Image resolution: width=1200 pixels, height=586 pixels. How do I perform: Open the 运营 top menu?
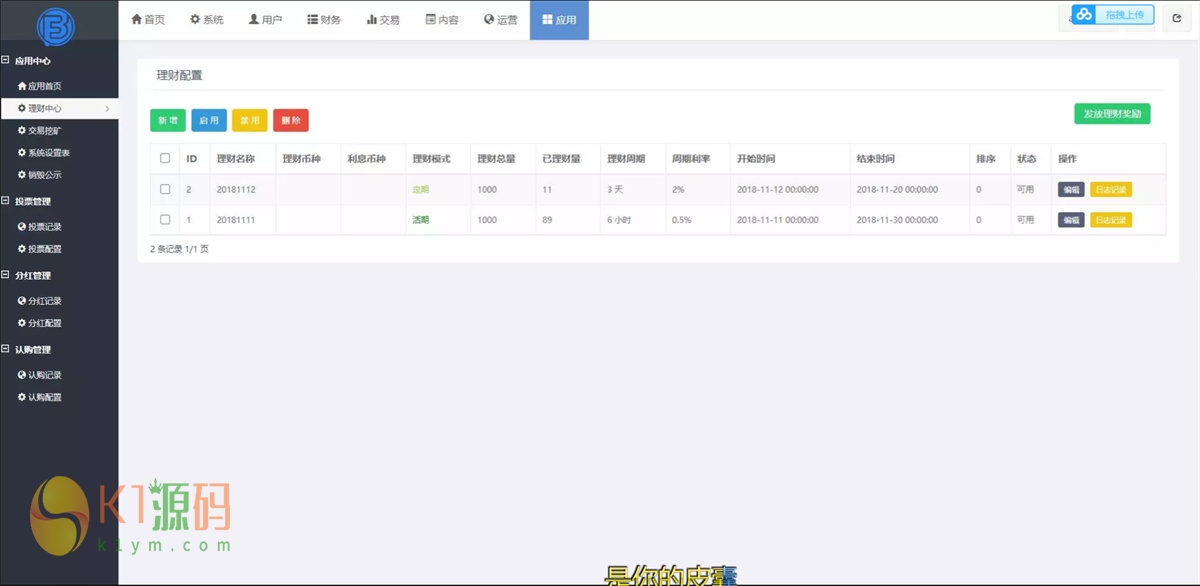point(500,20)
